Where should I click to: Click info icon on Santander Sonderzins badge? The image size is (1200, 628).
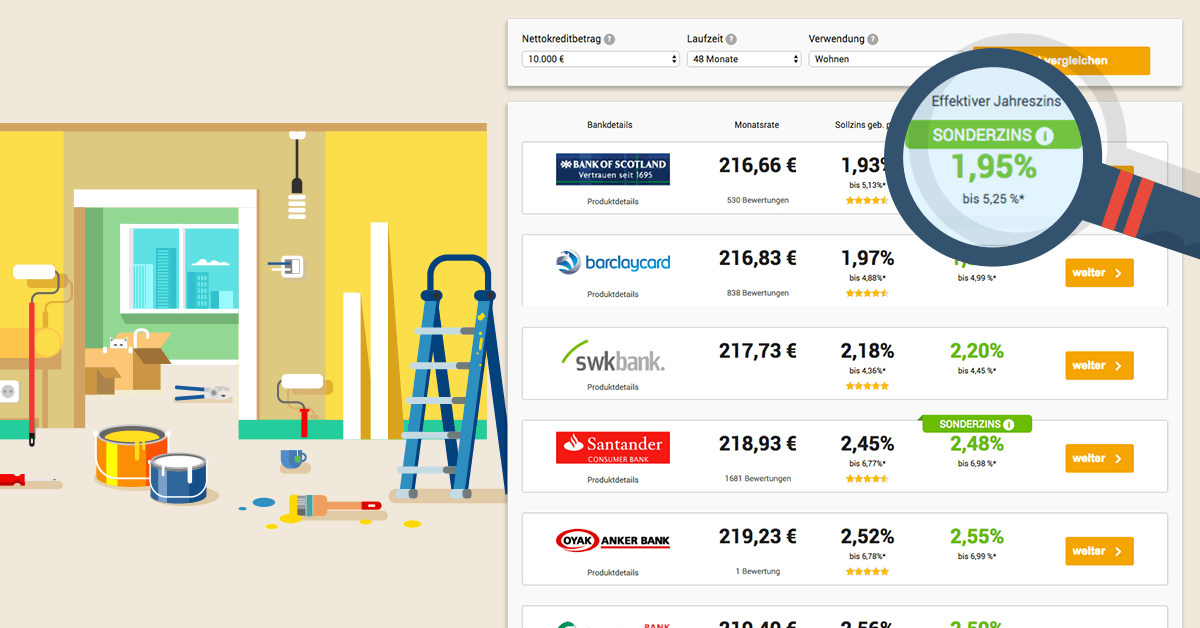click(x=1008, y=424)
